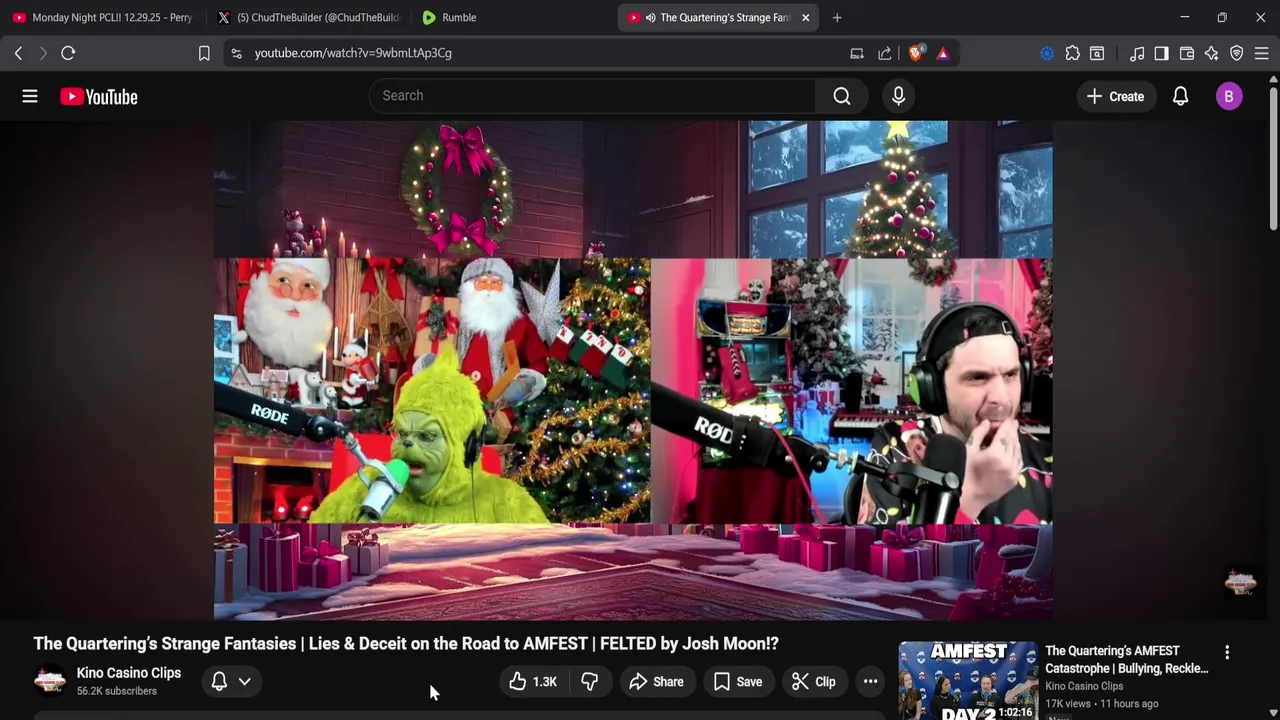Install or cast page icon in address bar

857,53
